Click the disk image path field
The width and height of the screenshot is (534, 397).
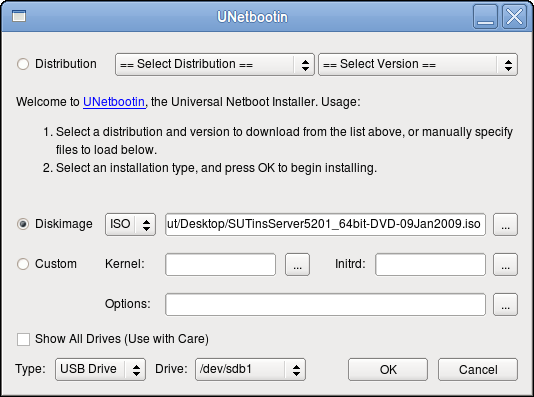pos(325,224)
